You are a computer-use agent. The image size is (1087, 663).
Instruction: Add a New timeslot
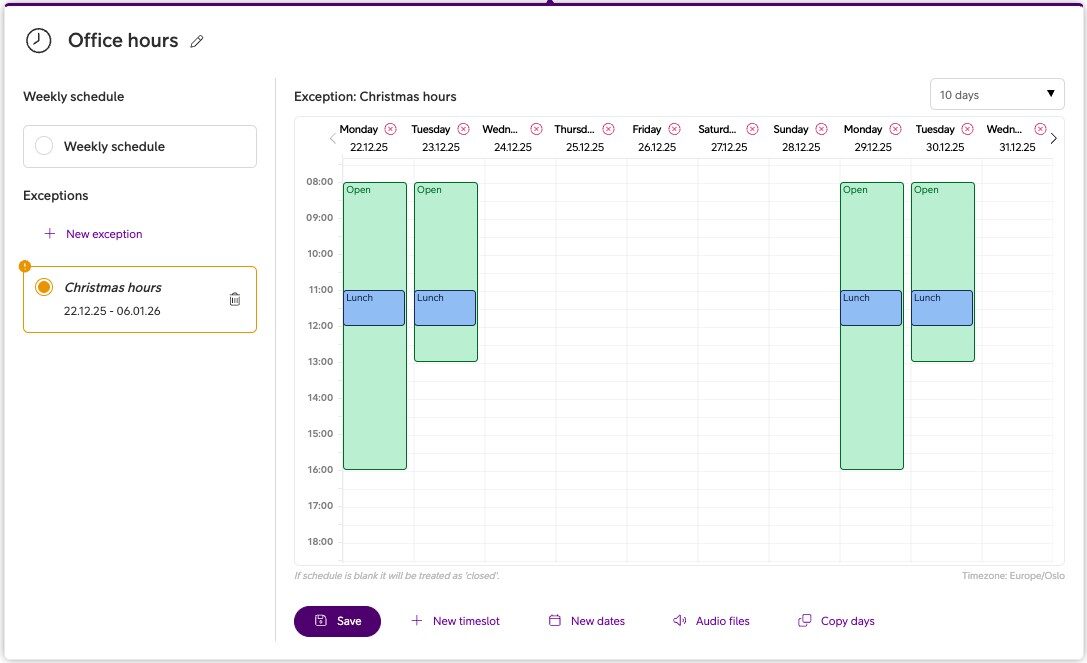455,621
